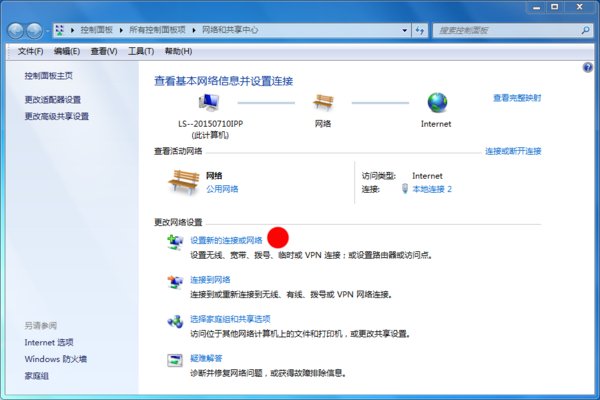Open the 查看(V) menu
Viewport: 600px width, 400px height.
104,51
